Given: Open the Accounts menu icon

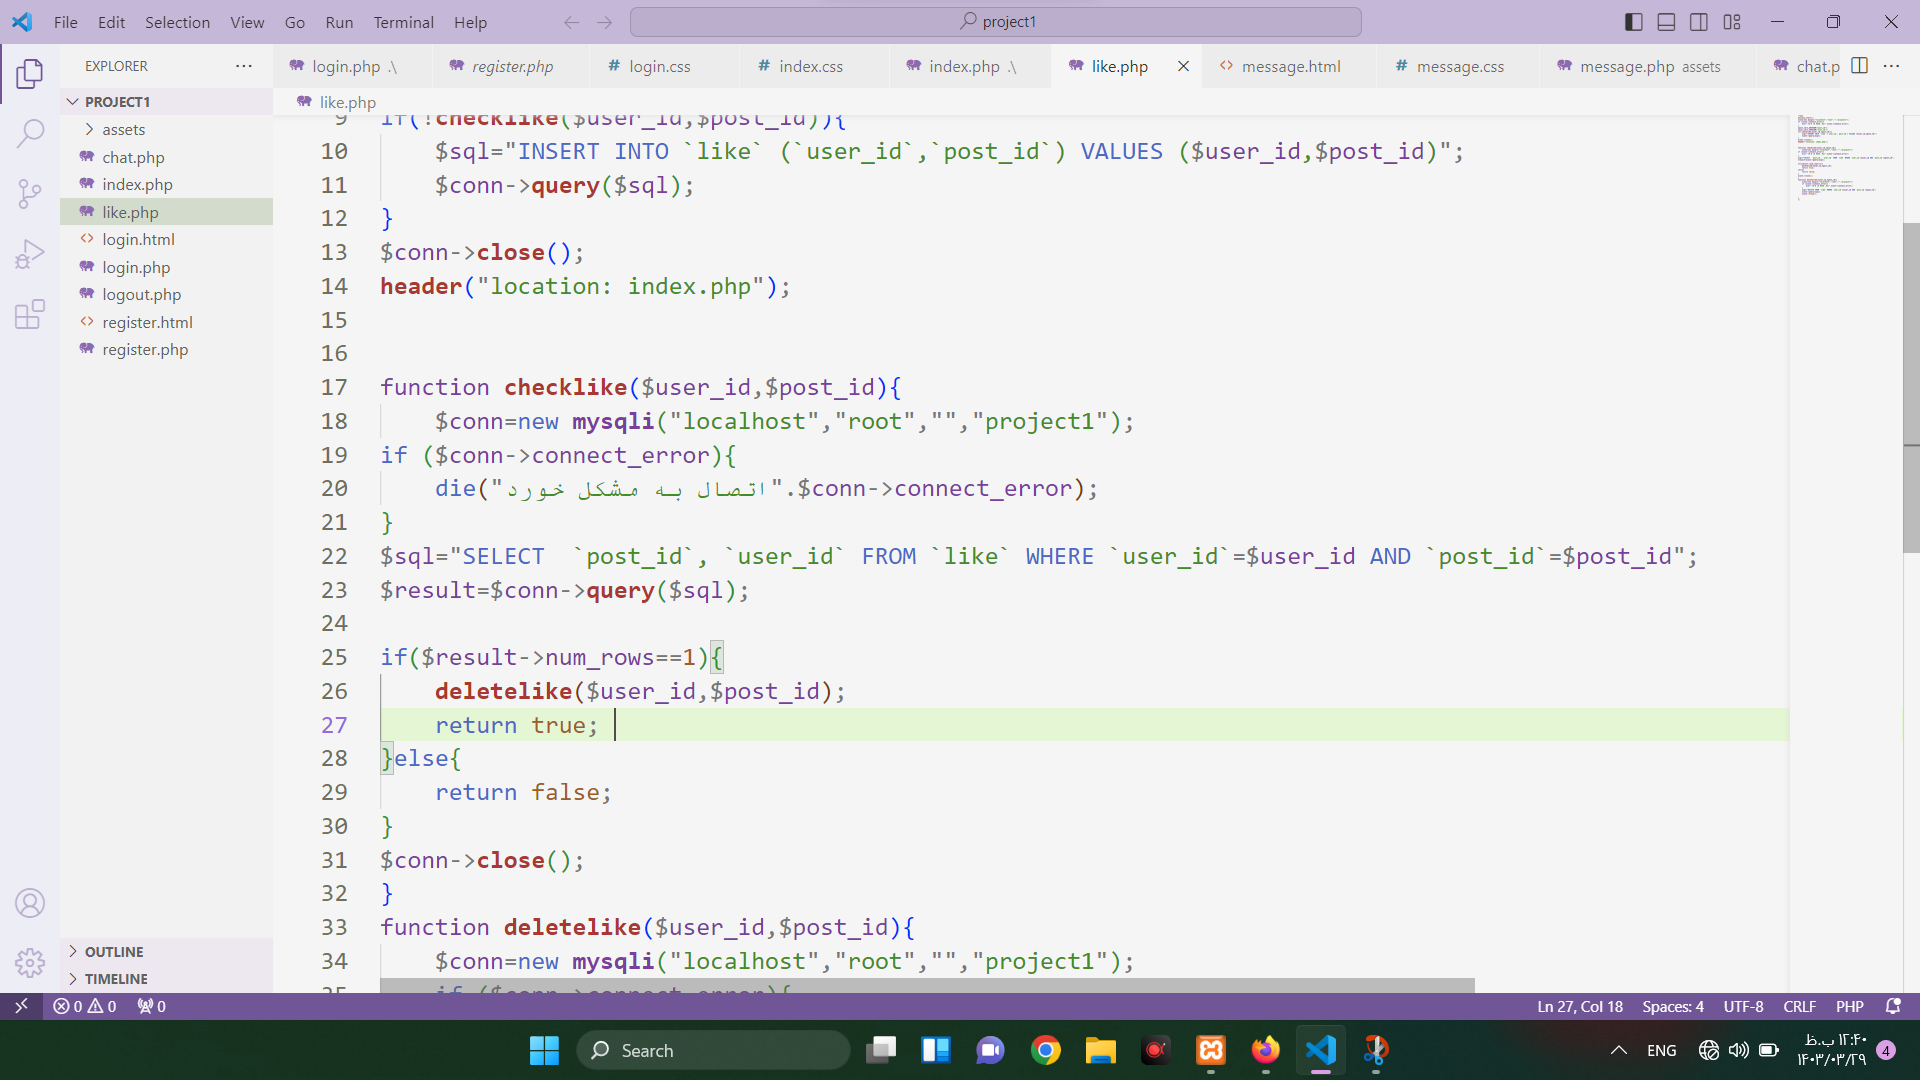Looking at the screenshot, I should 30,903.
